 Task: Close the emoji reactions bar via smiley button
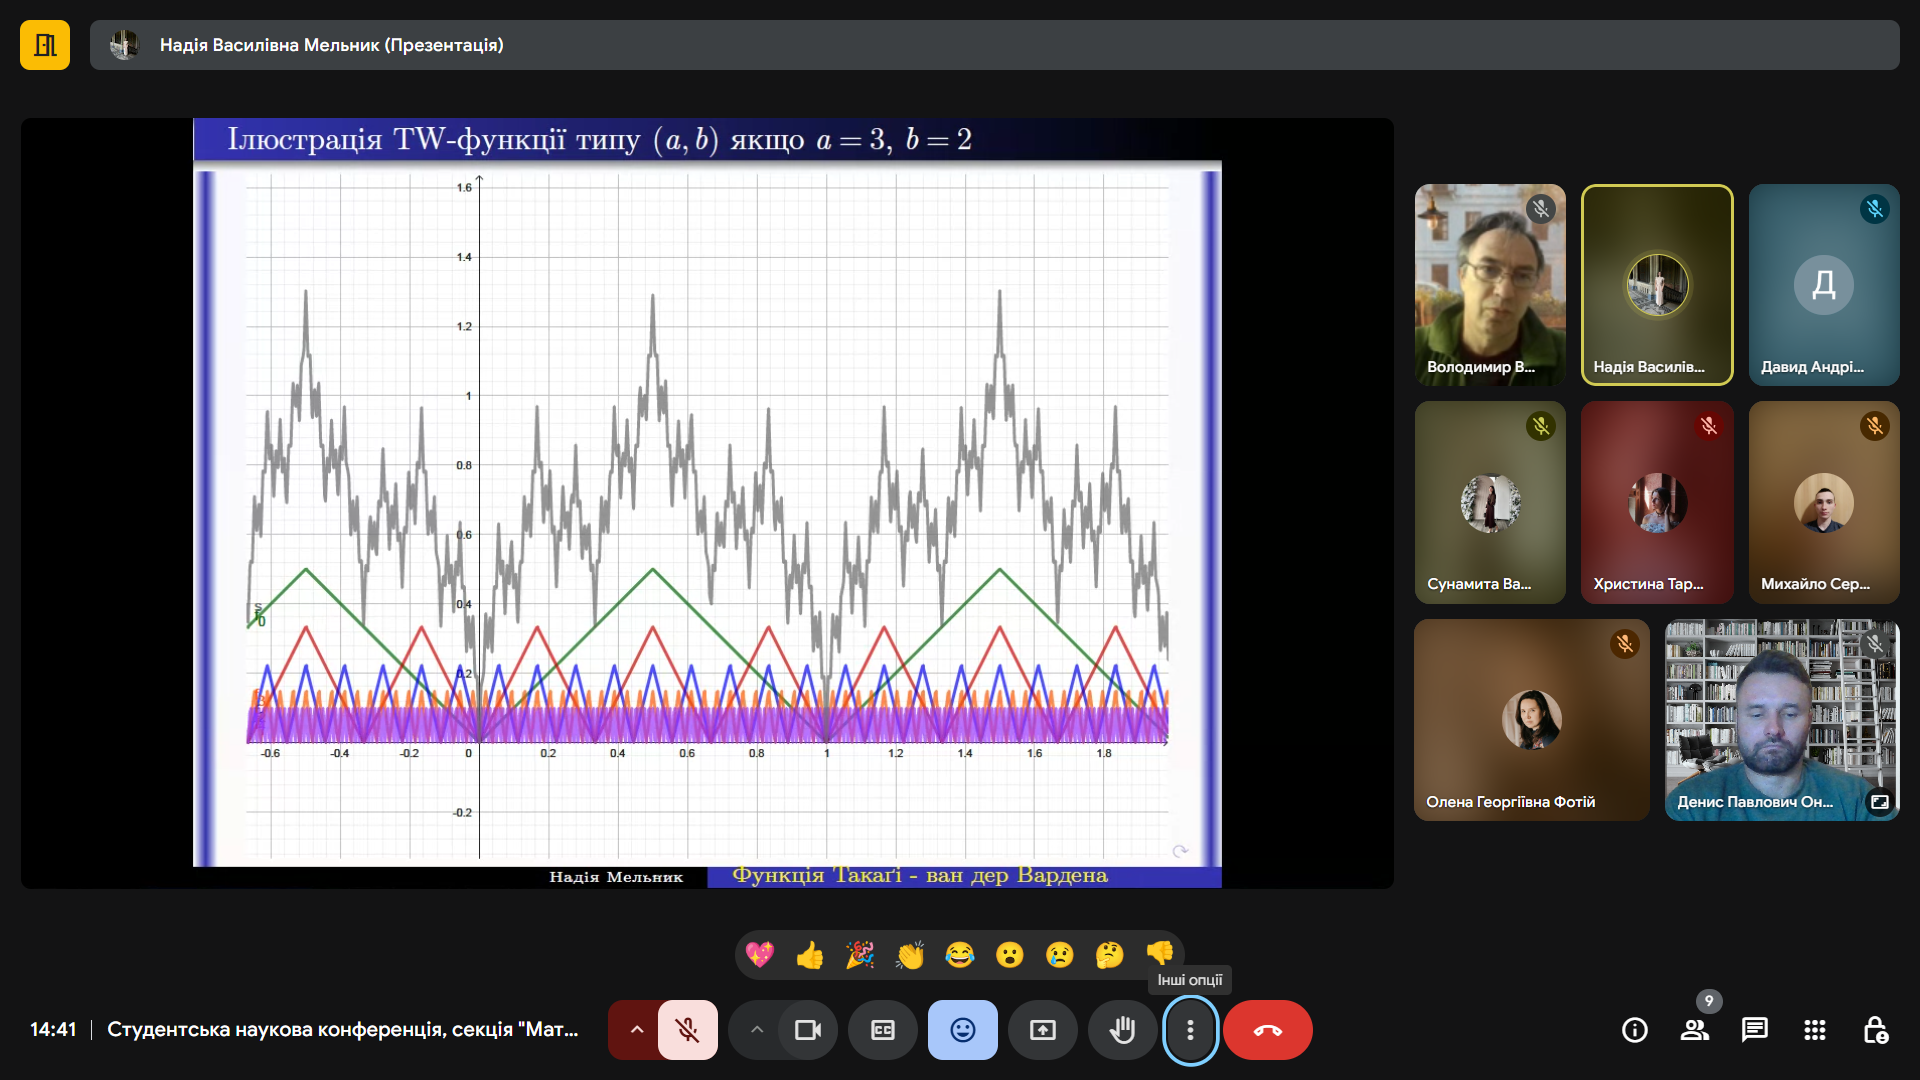point(963,1030)
